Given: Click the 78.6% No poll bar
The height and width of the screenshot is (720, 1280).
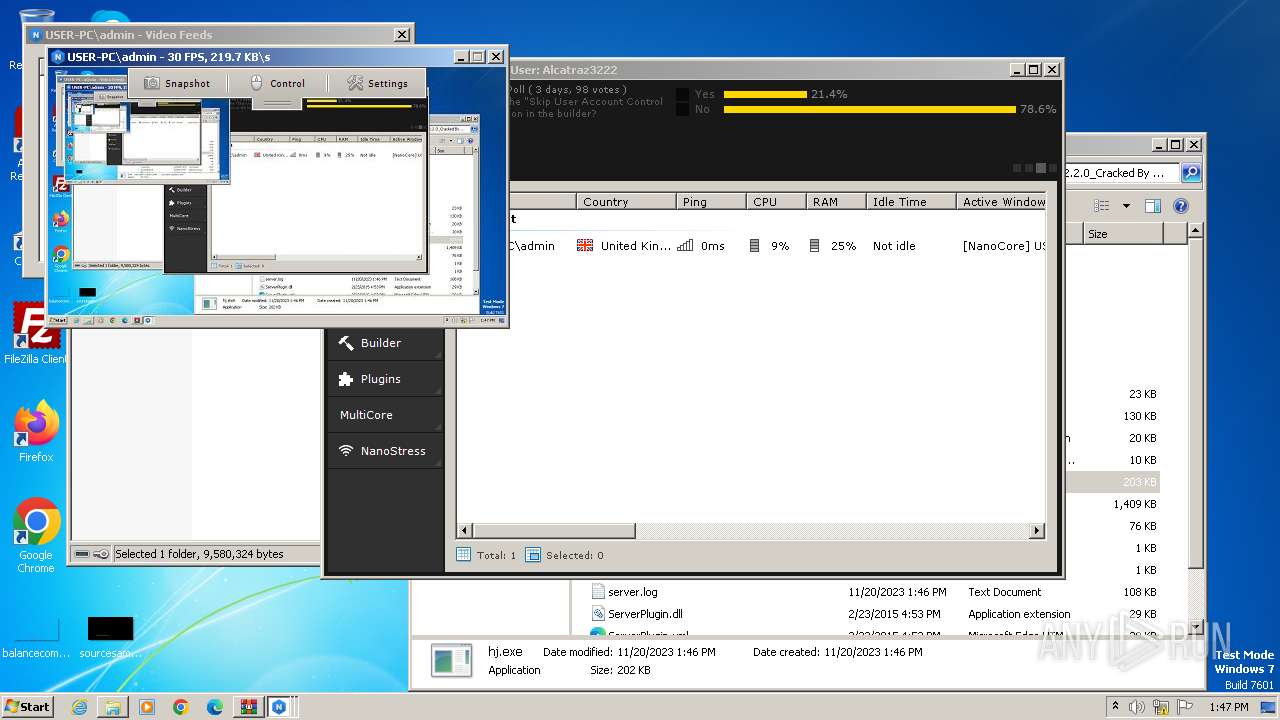Looking at the screenshot, I should pos(870,109).
